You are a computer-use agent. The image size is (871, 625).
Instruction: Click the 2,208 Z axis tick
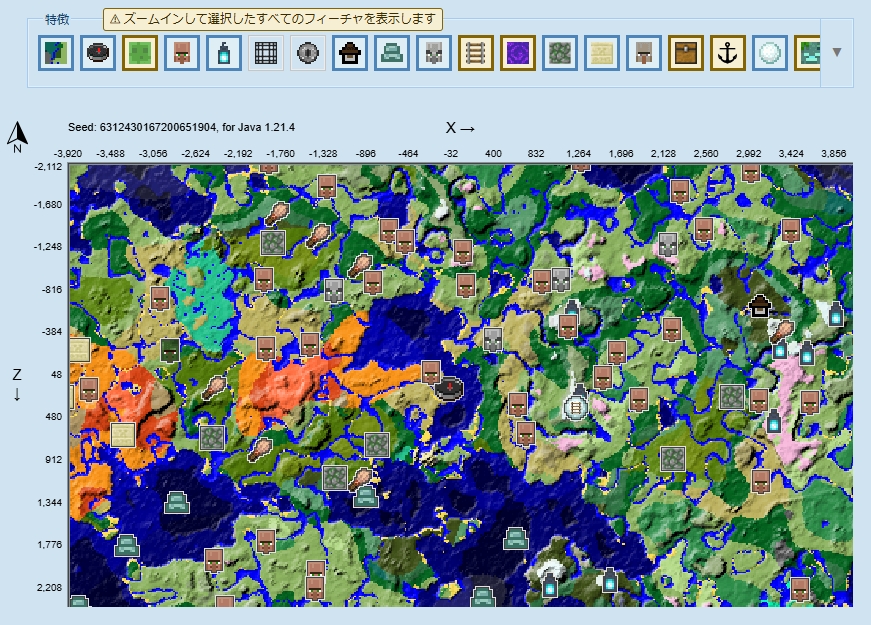point(50,587)
